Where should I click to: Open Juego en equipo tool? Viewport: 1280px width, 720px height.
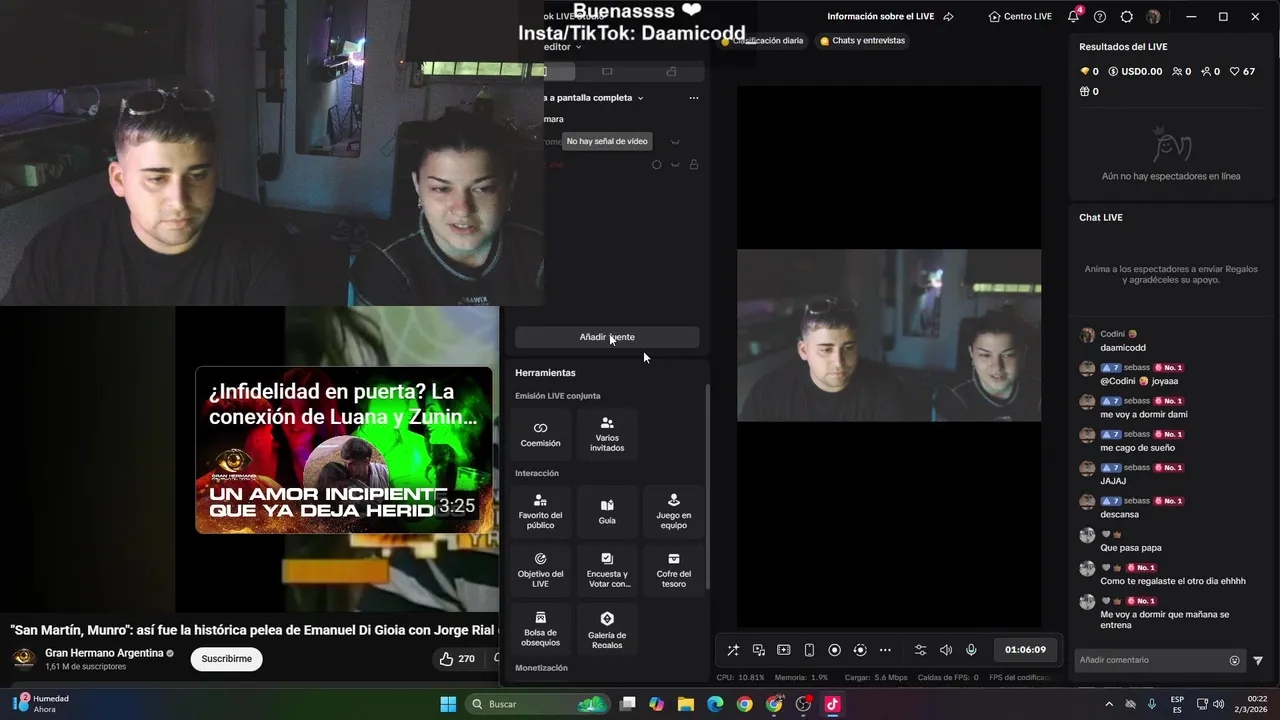click(x=673, y=511)
